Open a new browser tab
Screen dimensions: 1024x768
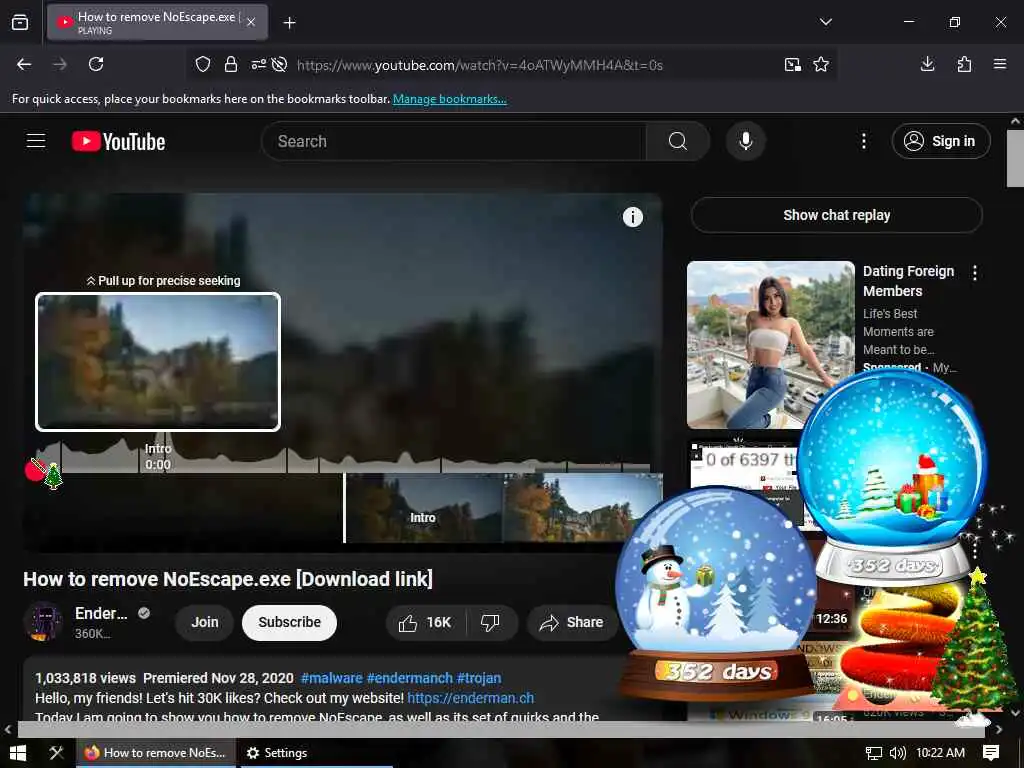[289, 23]
